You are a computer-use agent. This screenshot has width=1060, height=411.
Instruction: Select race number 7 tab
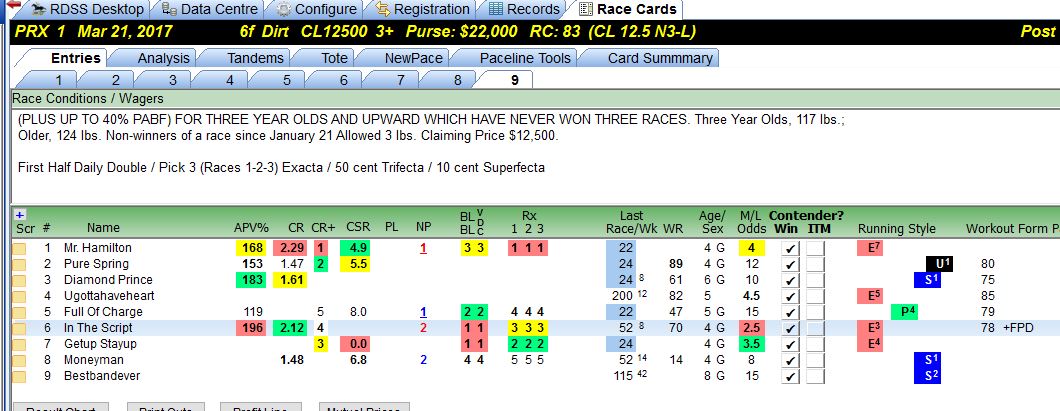point(401,80)
